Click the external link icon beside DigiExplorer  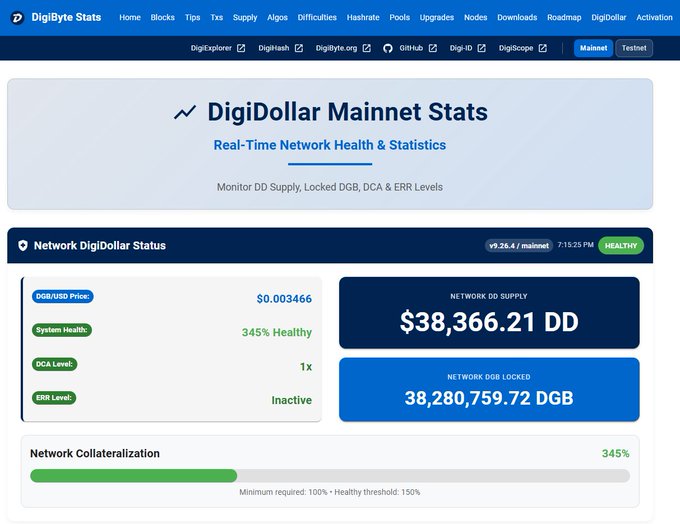[241, 48]
